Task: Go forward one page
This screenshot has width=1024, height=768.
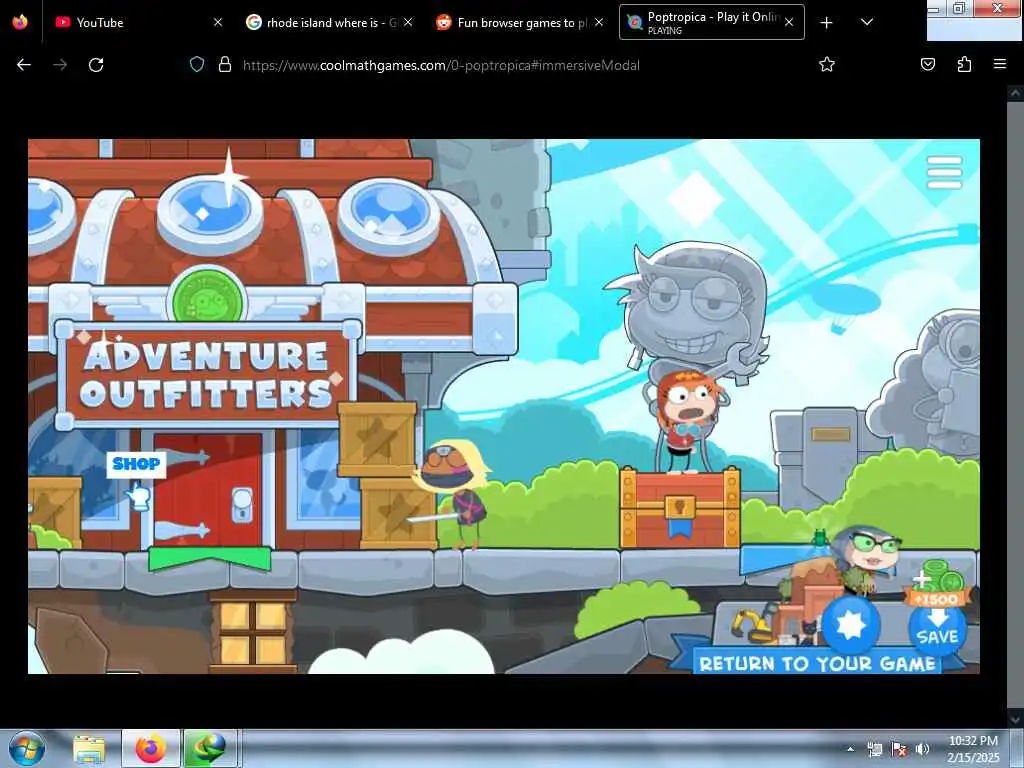Action: click(x=60, y=65)
